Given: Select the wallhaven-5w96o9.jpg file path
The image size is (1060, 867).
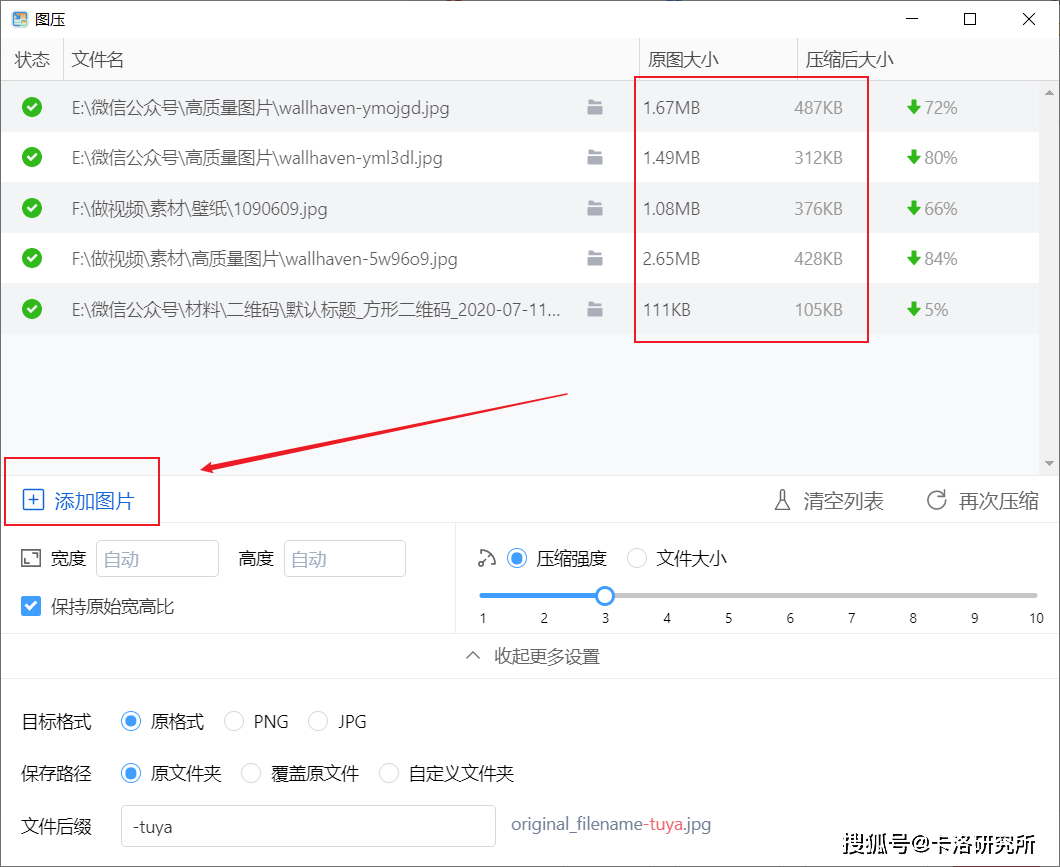Looking at the screenshot, I should [x=264, y=258].
